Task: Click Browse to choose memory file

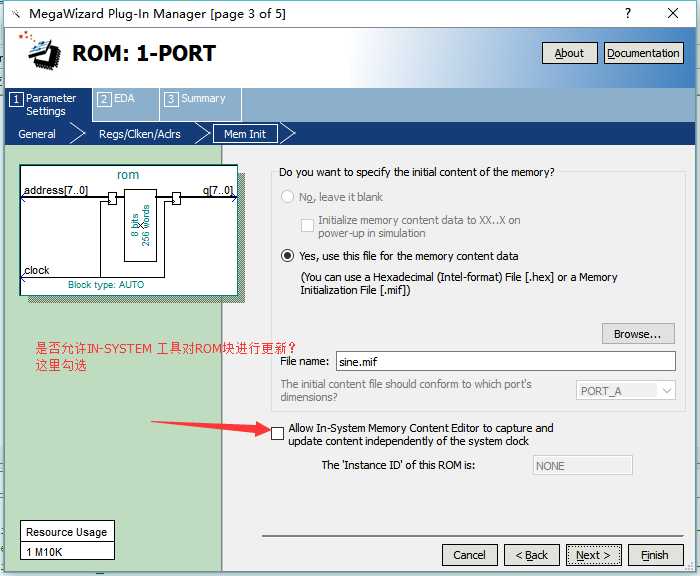Action: pos(638,334)
